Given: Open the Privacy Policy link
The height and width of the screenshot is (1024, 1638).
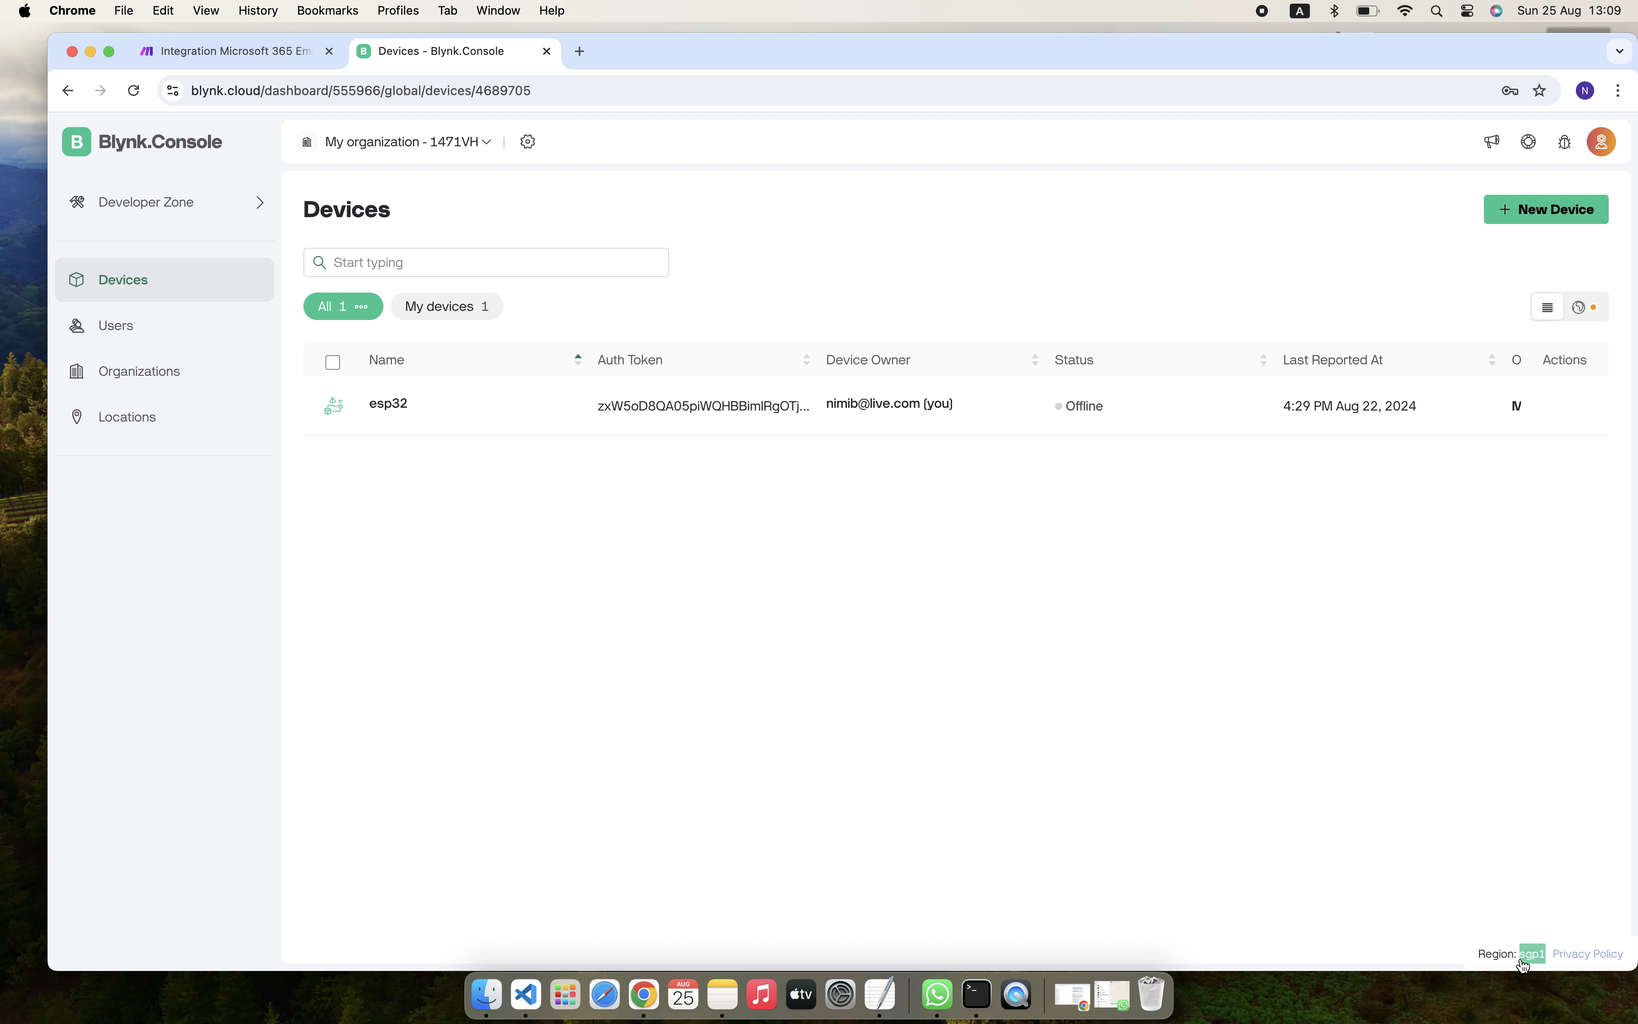Looking at the screenshot, I should click(1587, 954).
